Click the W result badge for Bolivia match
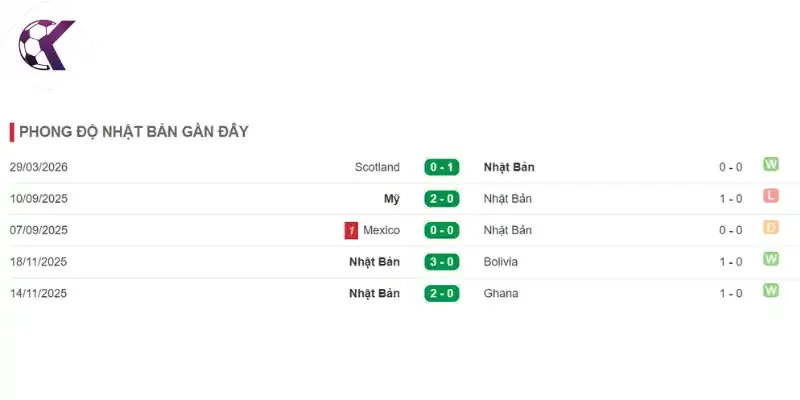The height and width of the screenshot is (400, 800). (x=770, y=259)
